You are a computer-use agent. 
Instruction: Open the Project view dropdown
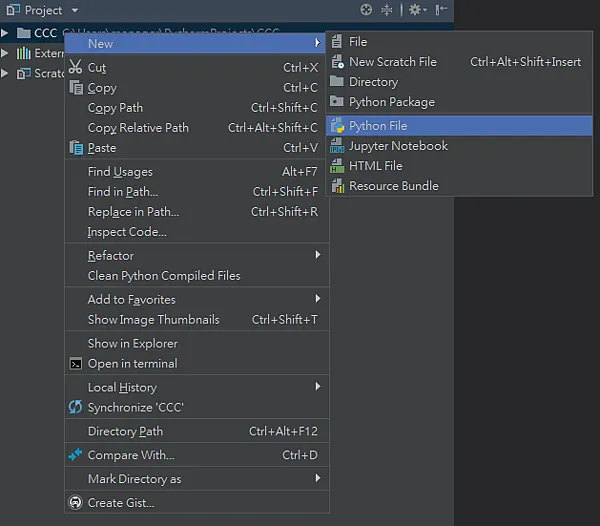click(x=75, y=10)
